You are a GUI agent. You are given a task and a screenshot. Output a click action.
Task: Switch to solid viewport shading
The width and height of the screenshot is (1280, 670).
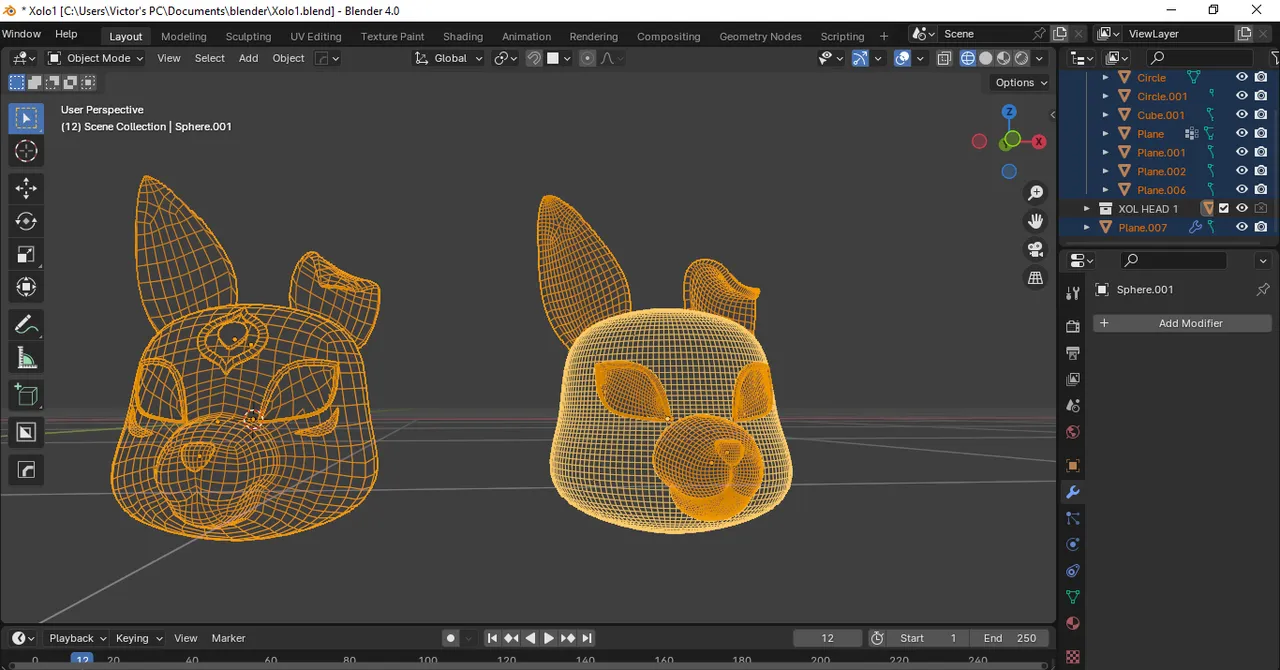[x=986, y=58]
